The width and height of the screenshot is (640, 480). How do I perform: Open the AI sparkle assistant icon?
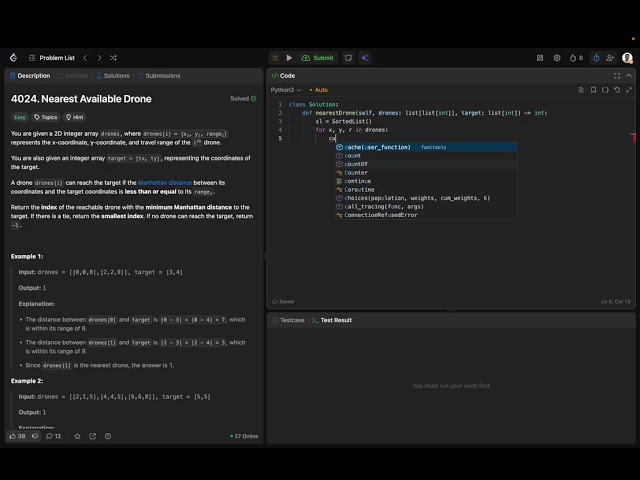click(364, 58)
